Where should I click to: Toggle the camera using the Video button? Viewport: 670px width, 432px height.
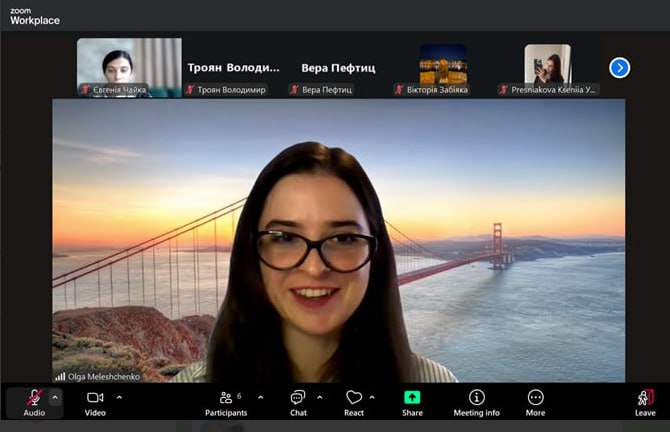95,402
